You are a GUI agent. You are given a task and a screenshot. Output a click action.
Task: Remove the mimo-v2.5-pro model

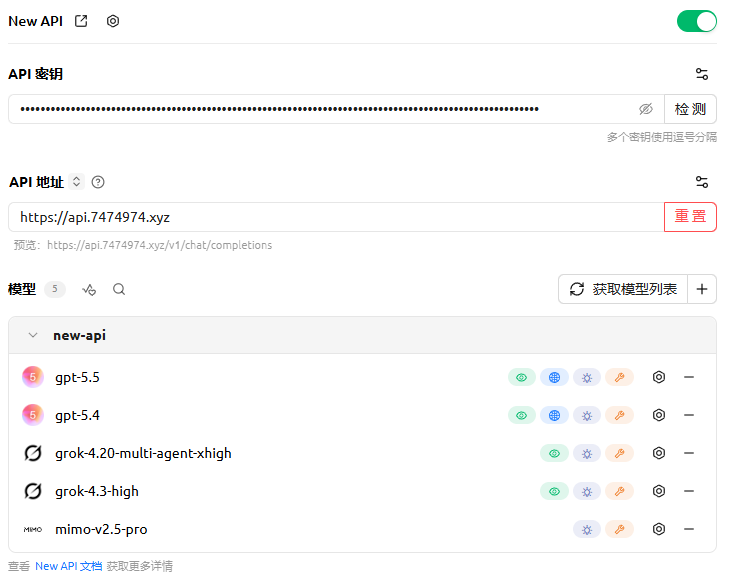tap(689, 529)
